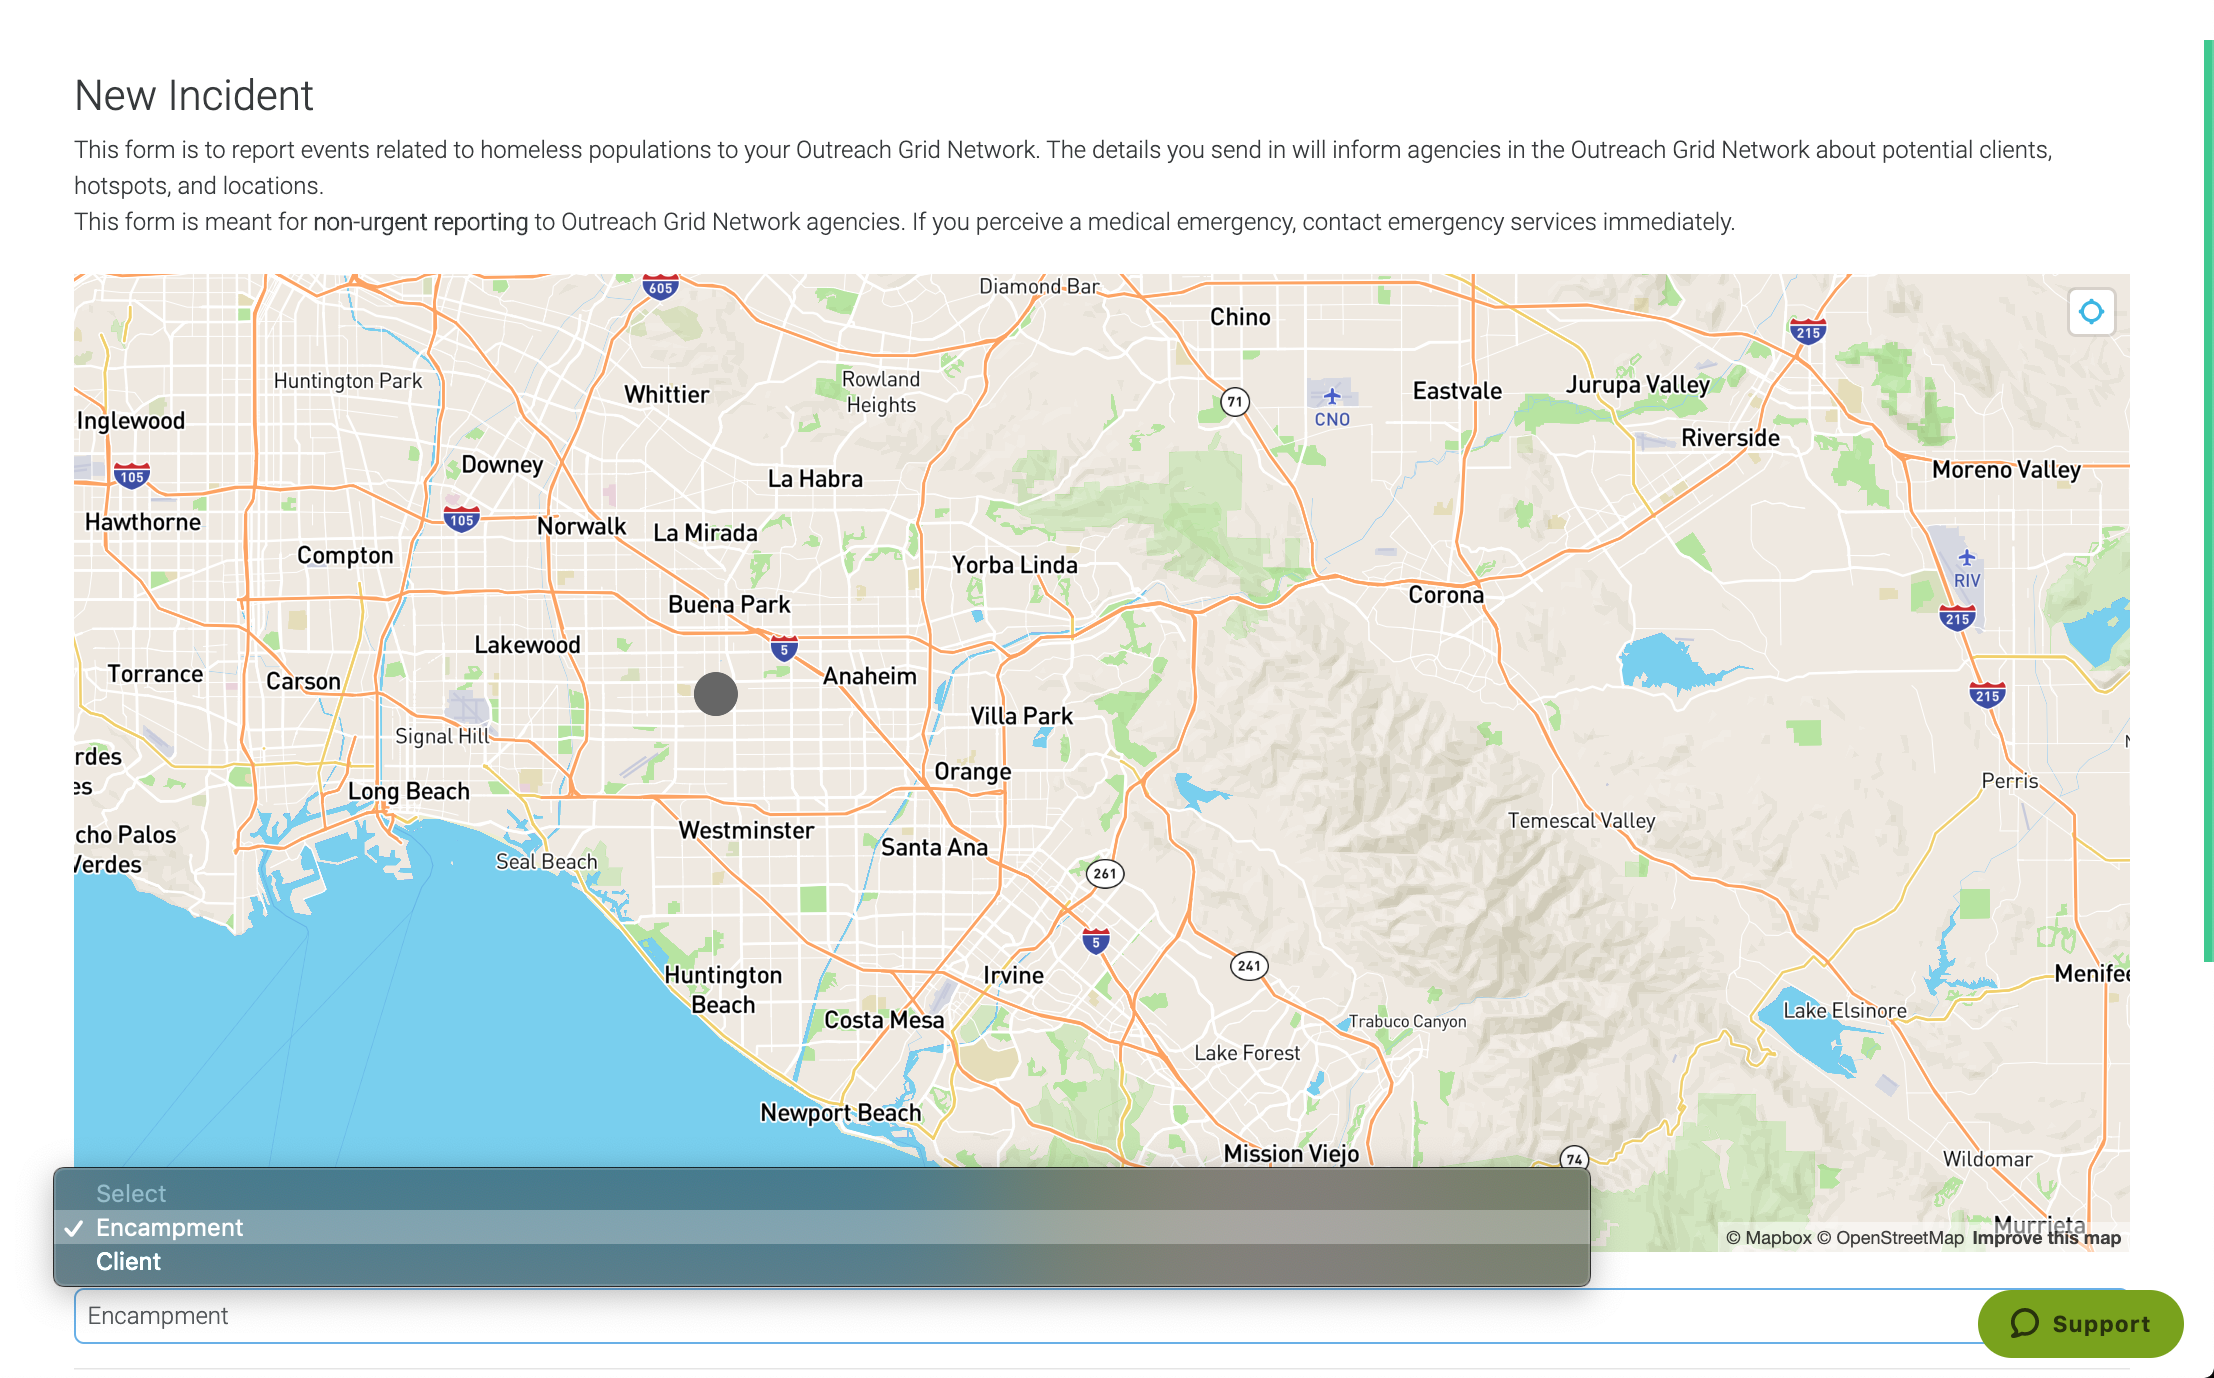Viewport: 2214px width, 1378px height.
Task: Click the geolocate button on map
Action: [2091, 312]
